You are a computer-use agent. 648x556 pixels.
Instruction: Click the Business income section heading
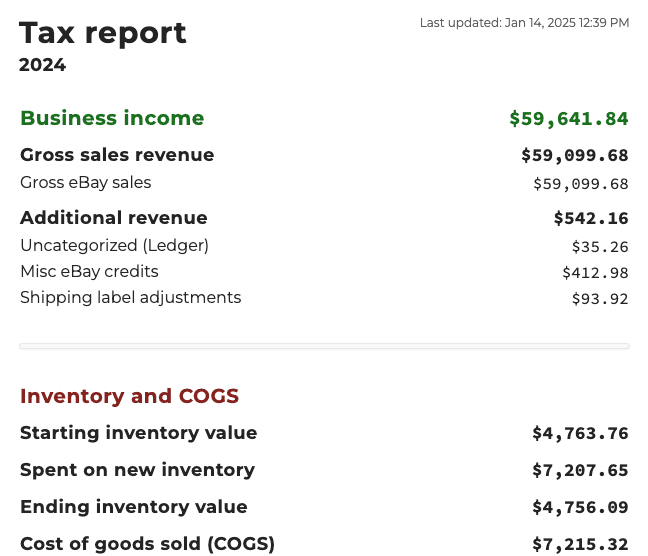tap(112, 118)
